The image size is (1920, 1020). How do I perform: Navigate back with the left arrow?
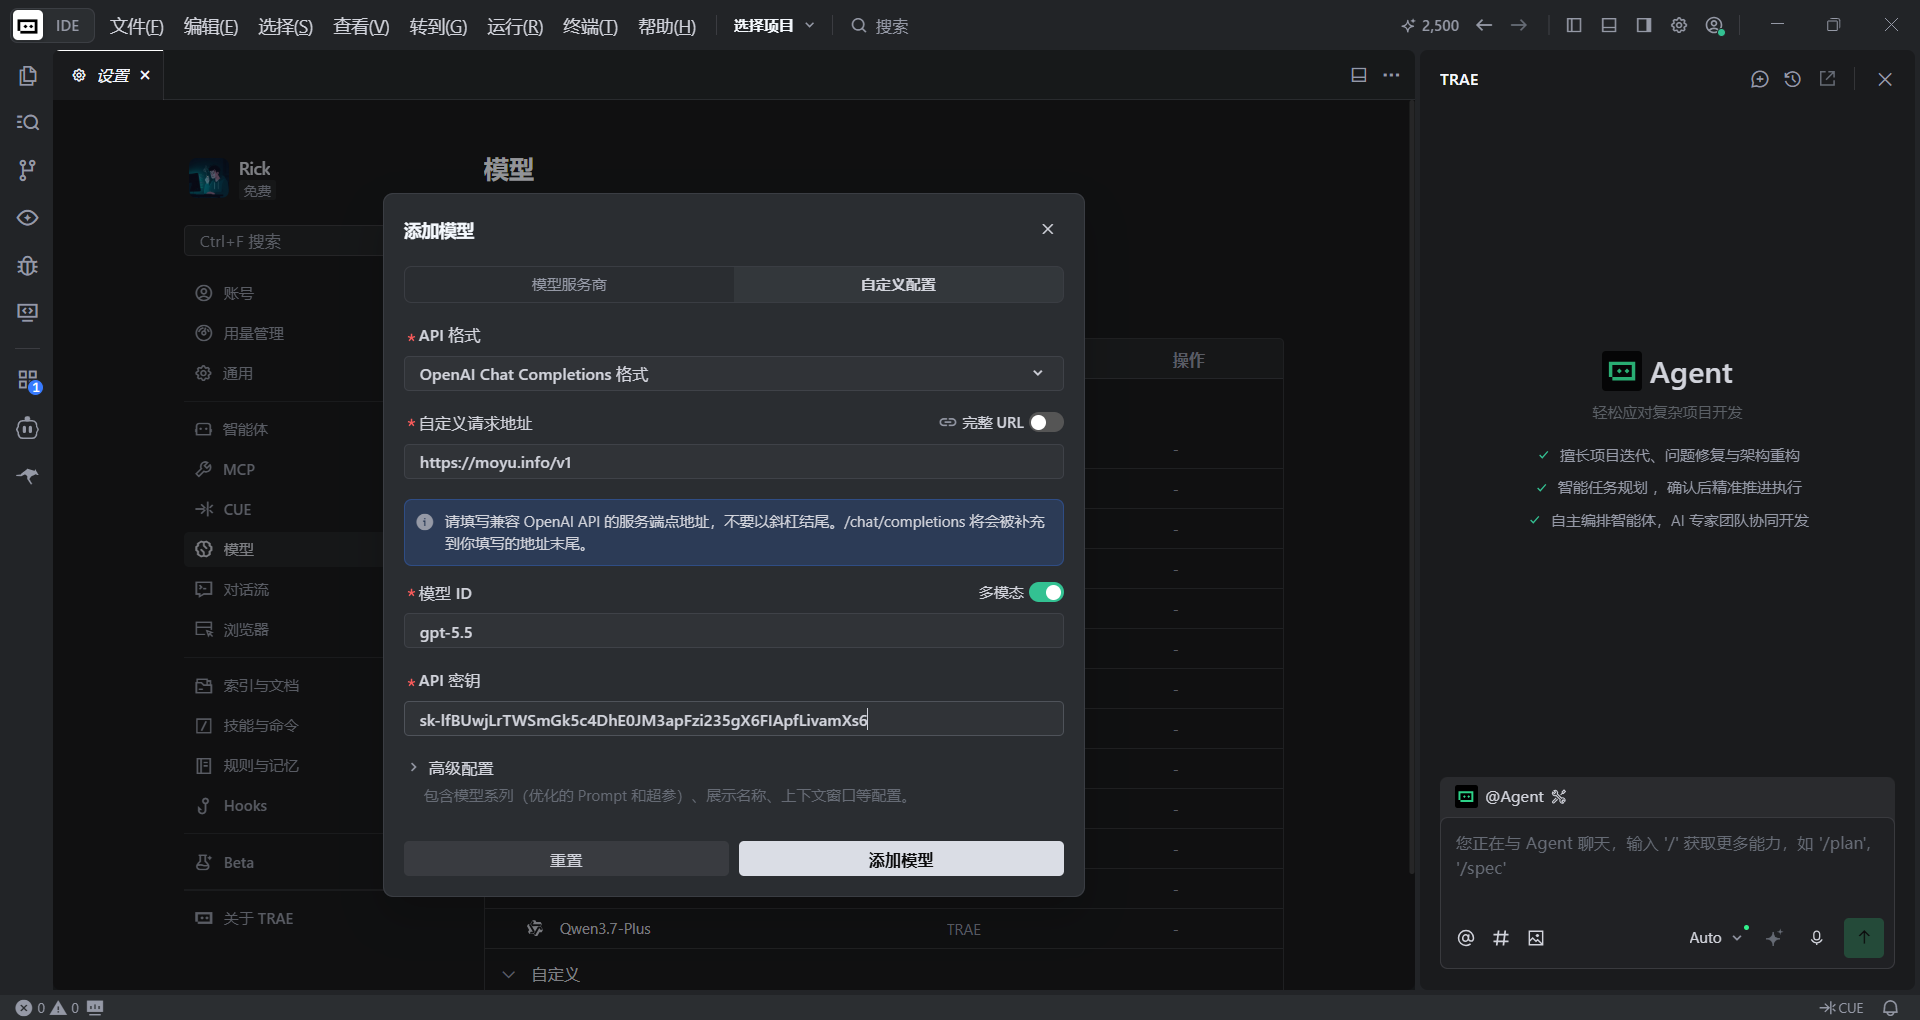click(x=1484, y=25)
